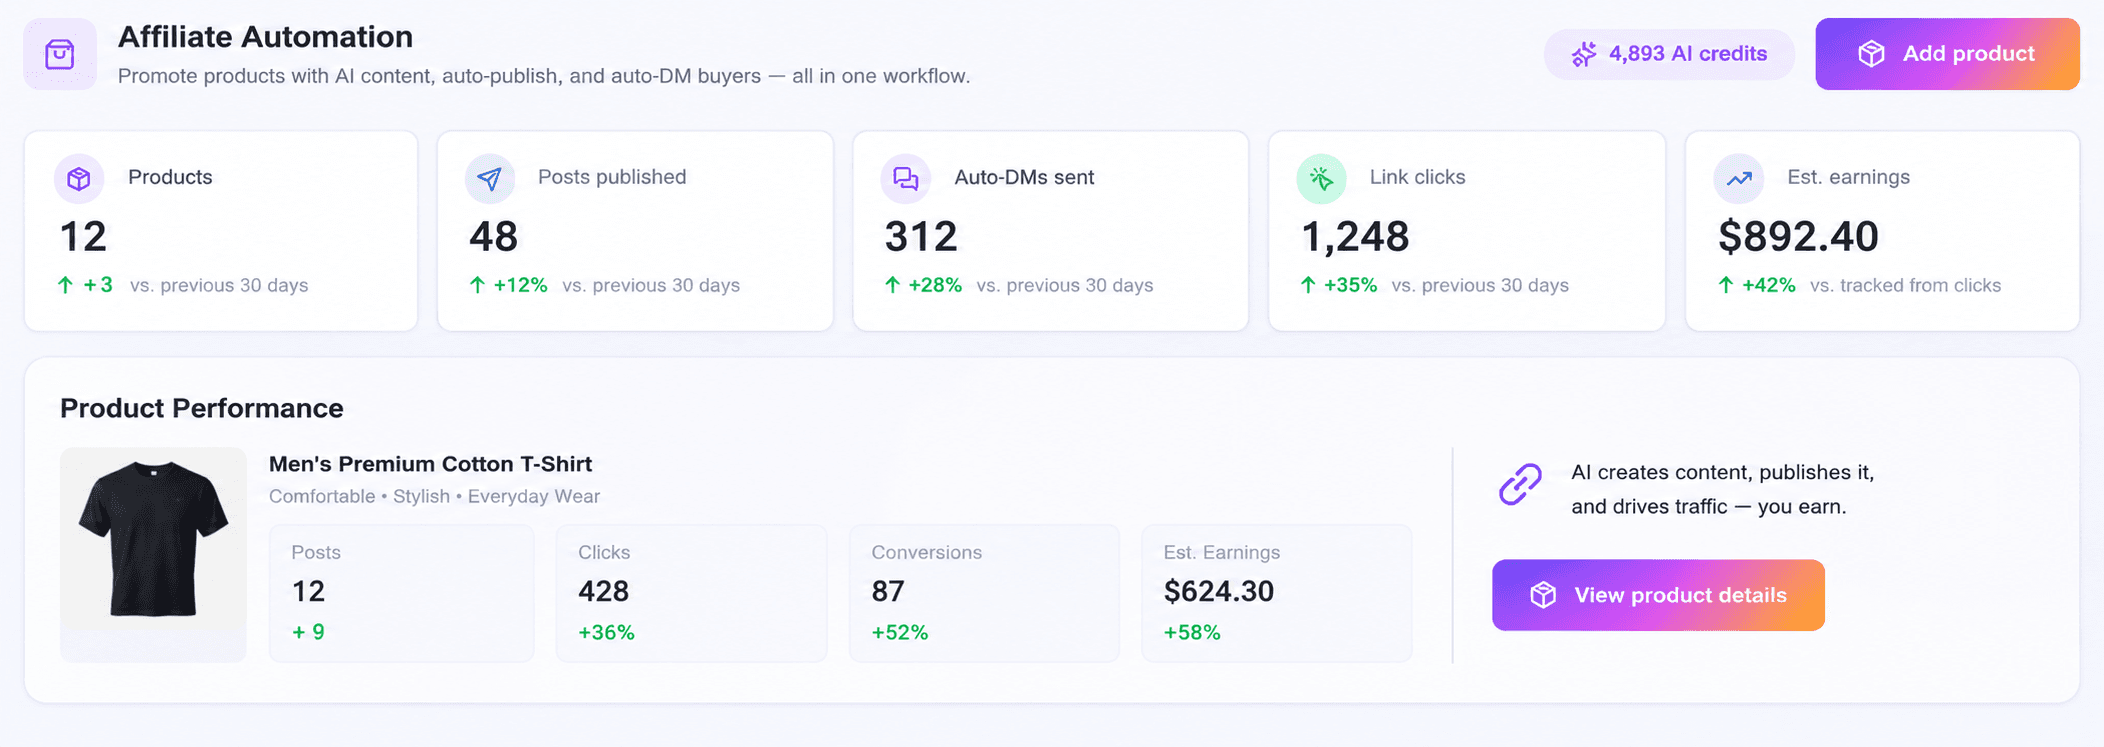2104x747 pixels.
Task: Click the Auto-DMs sent chat bubbles icon
Action: 906,178
